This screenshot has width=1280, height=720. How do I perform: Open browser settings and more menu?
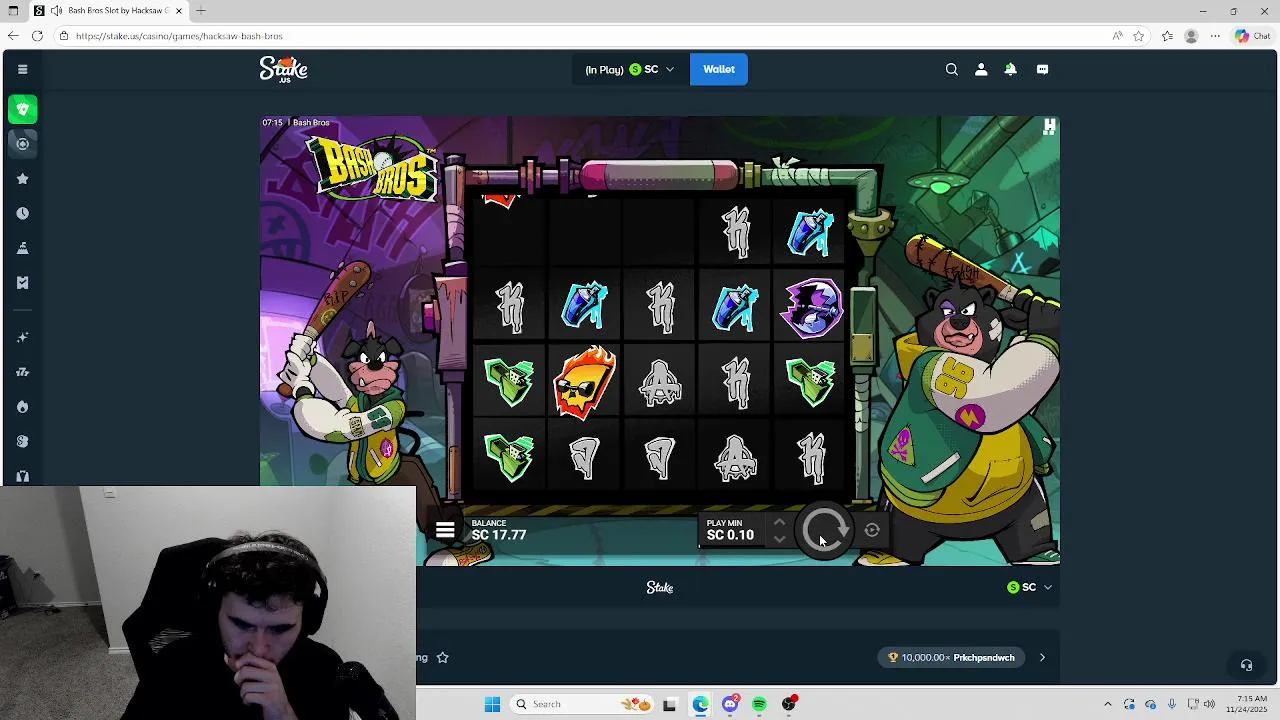click(x=1215, y=36)
